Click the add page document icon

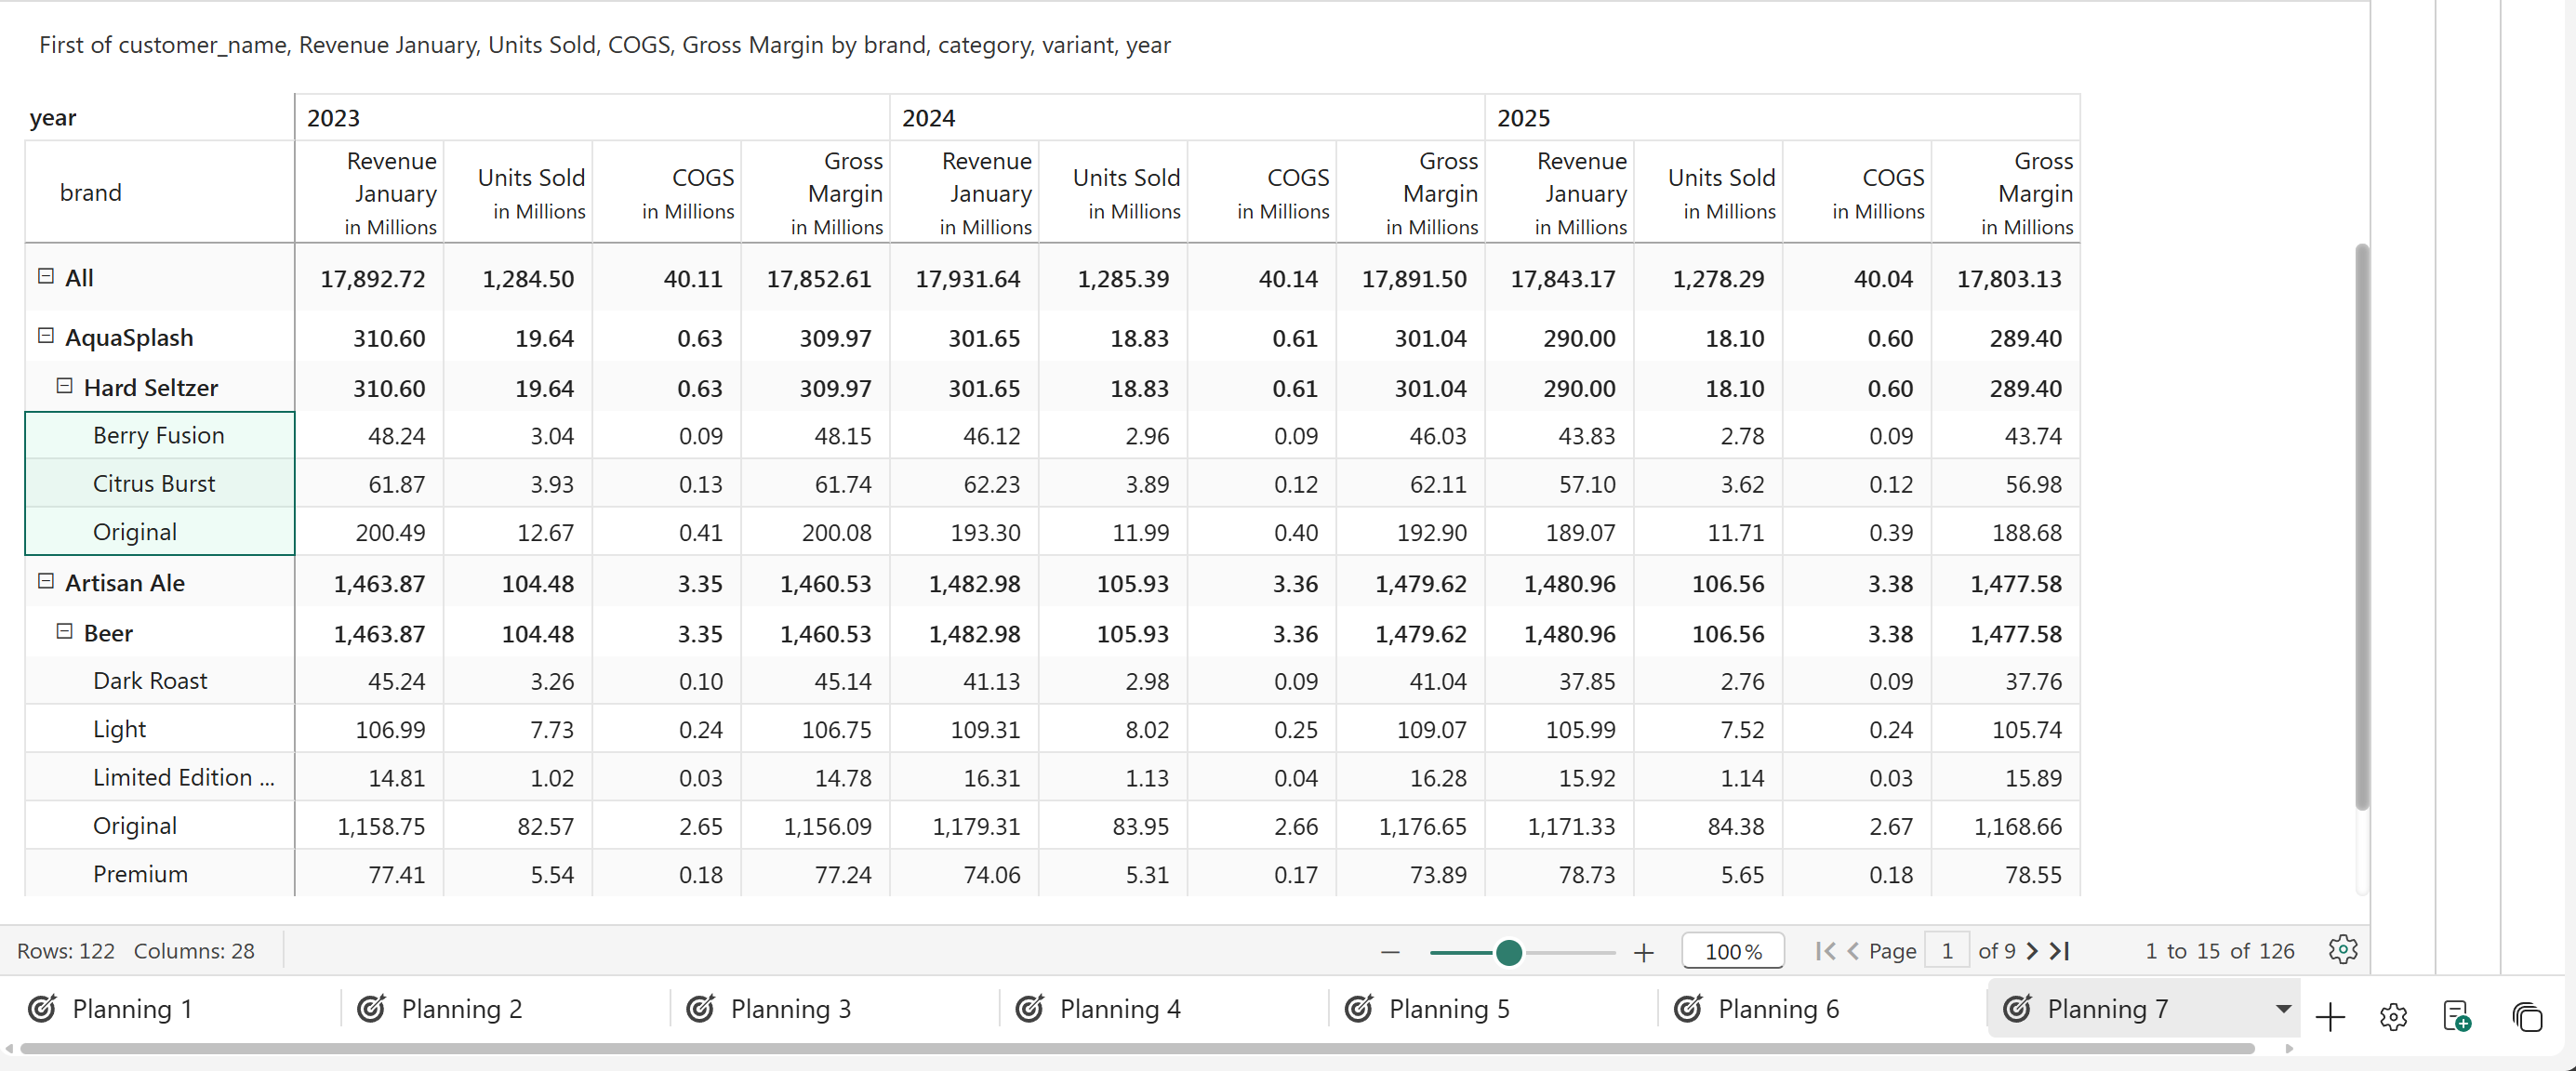[x=2457, y=1017]
